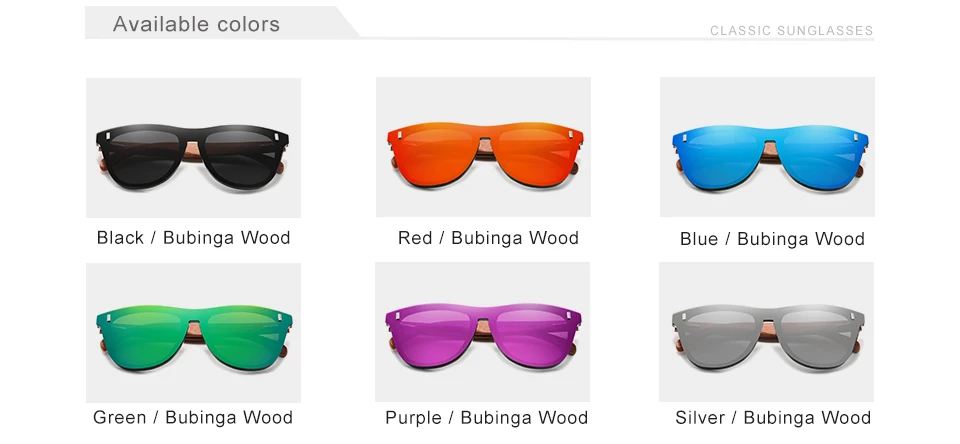Click the Available colors heading
This screenshot has width=960, height=444.
[197, 24]
